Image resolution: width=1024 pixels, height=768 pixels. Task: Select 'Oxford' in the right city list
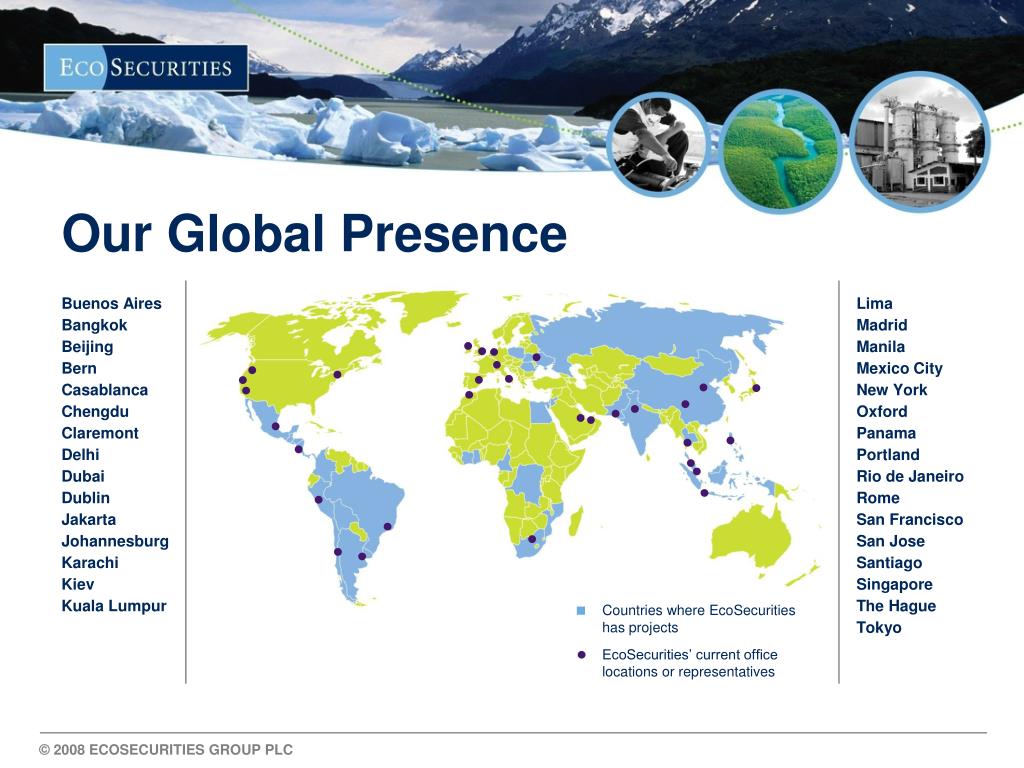[x=882, y=411]
